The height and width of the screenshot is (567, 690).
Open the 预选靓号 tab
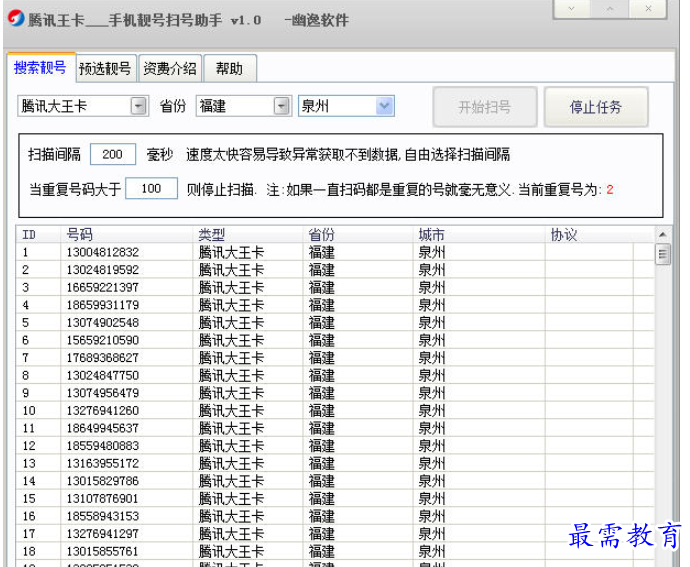106,69
